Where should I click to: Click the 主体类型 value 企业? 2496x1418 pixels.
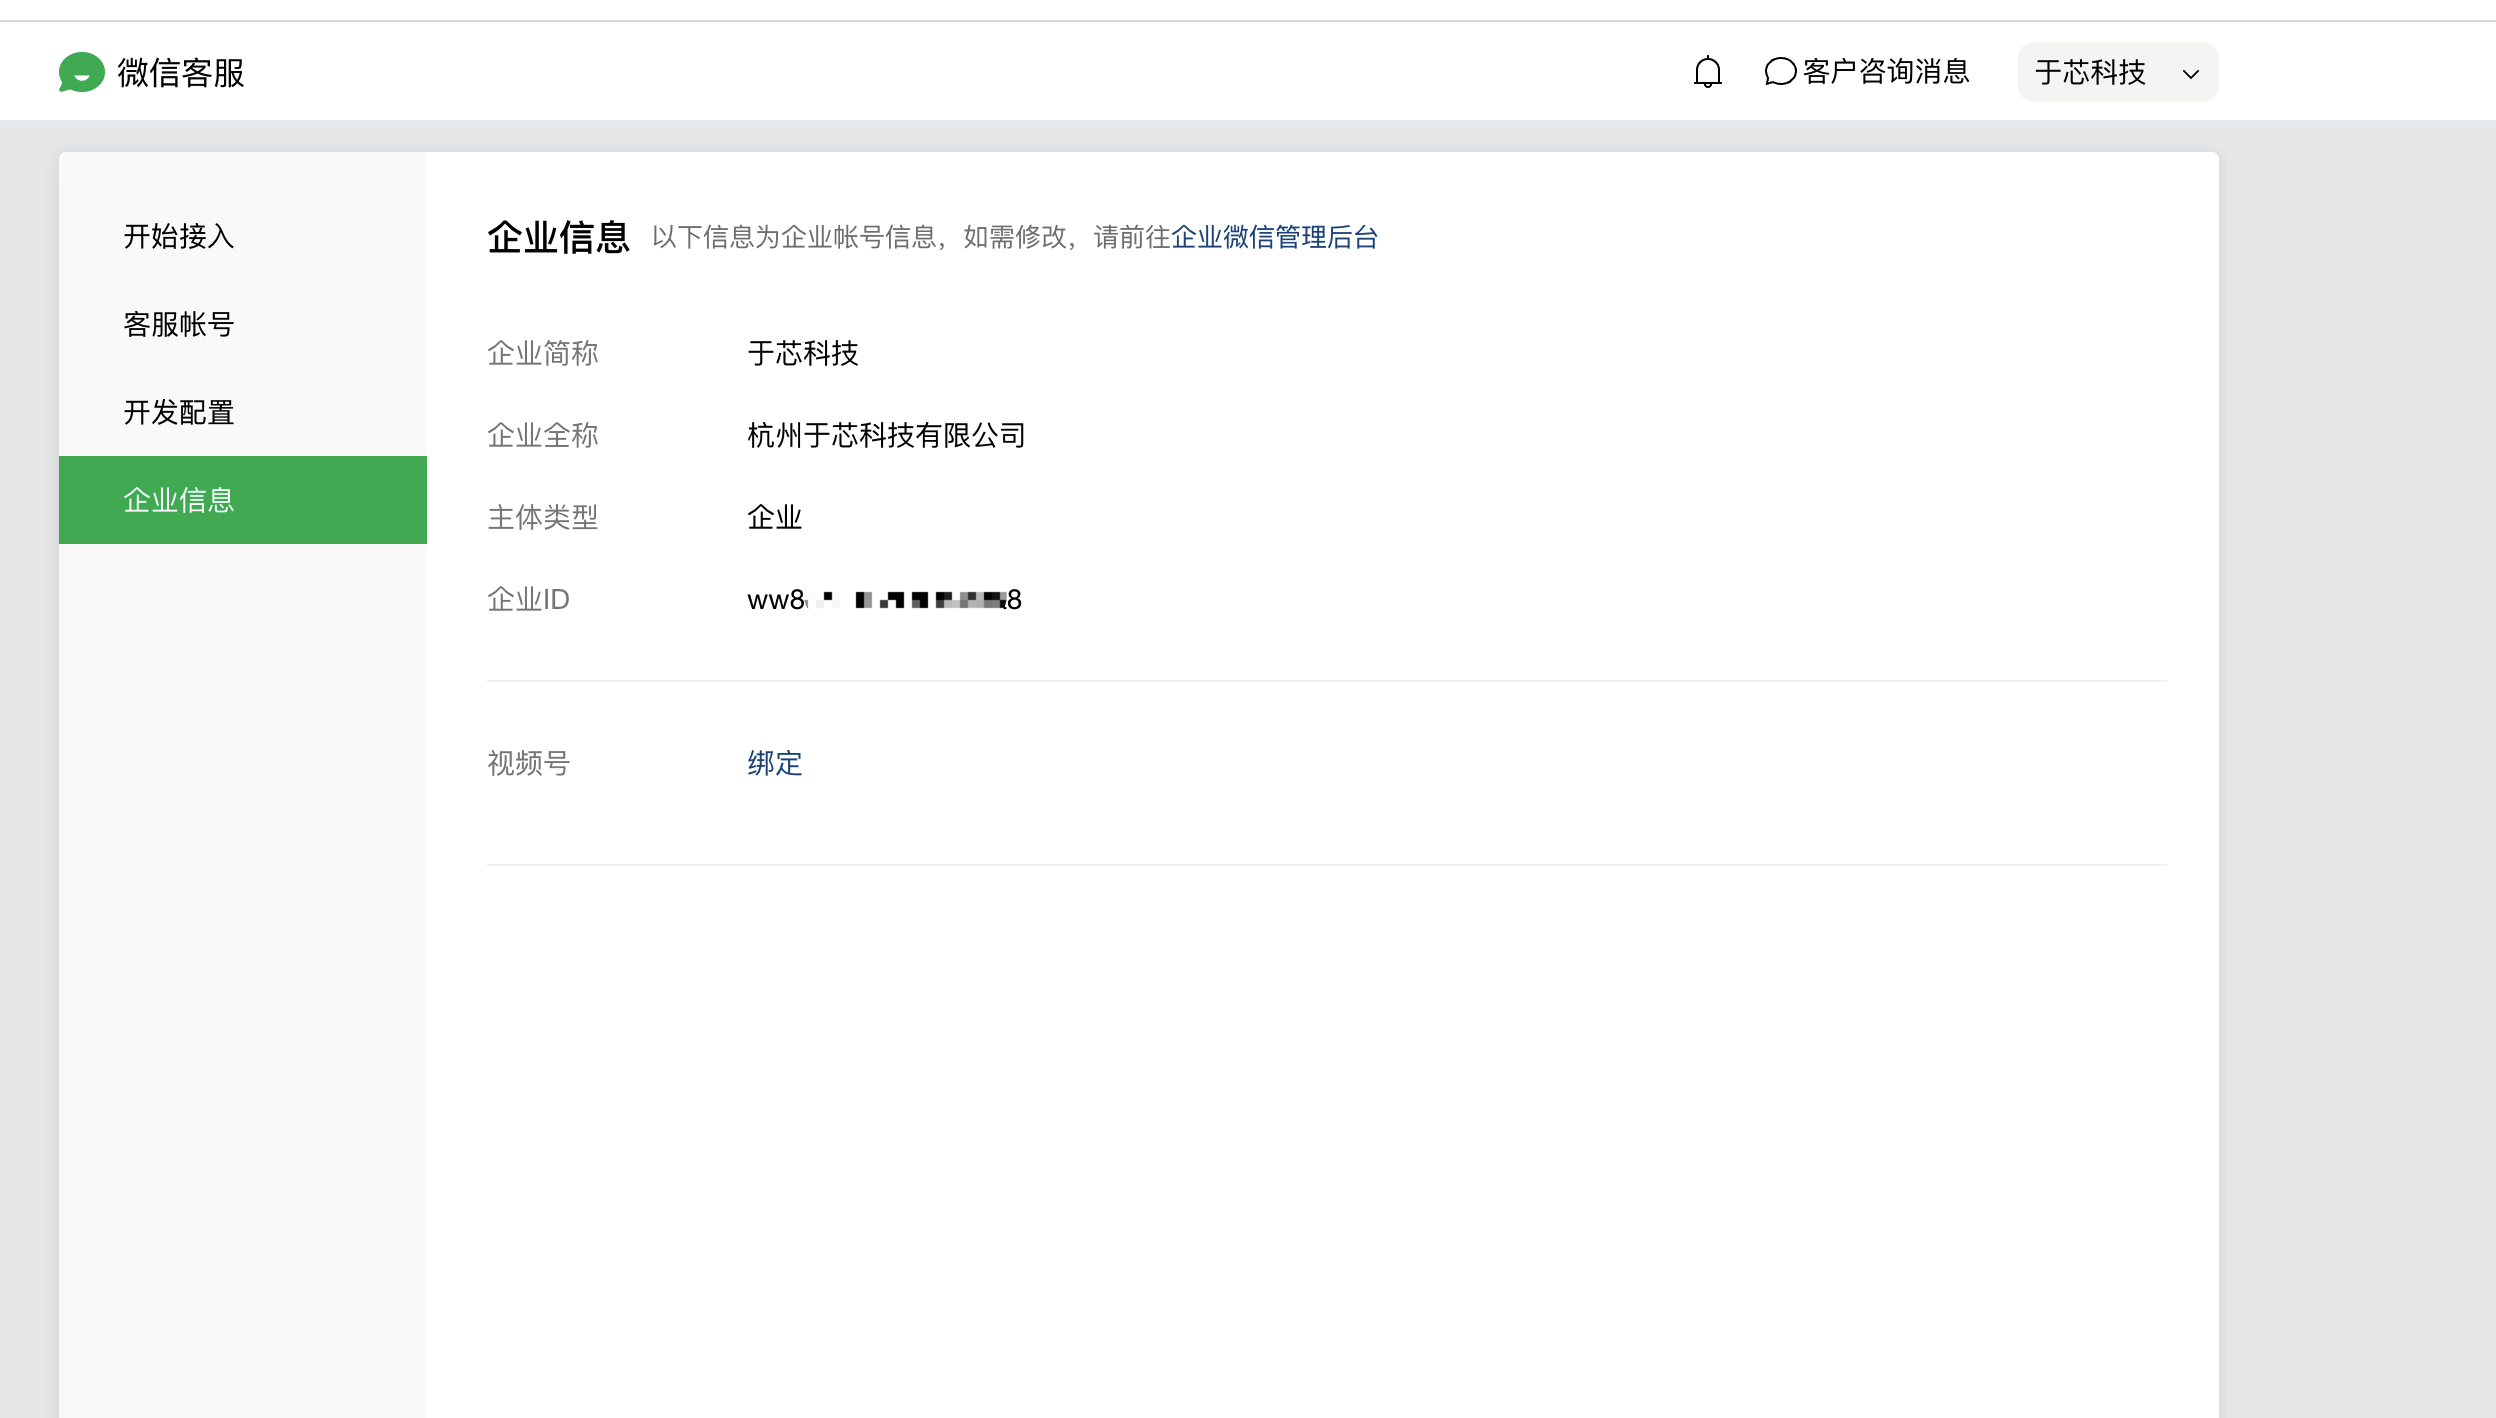point(774,517)
